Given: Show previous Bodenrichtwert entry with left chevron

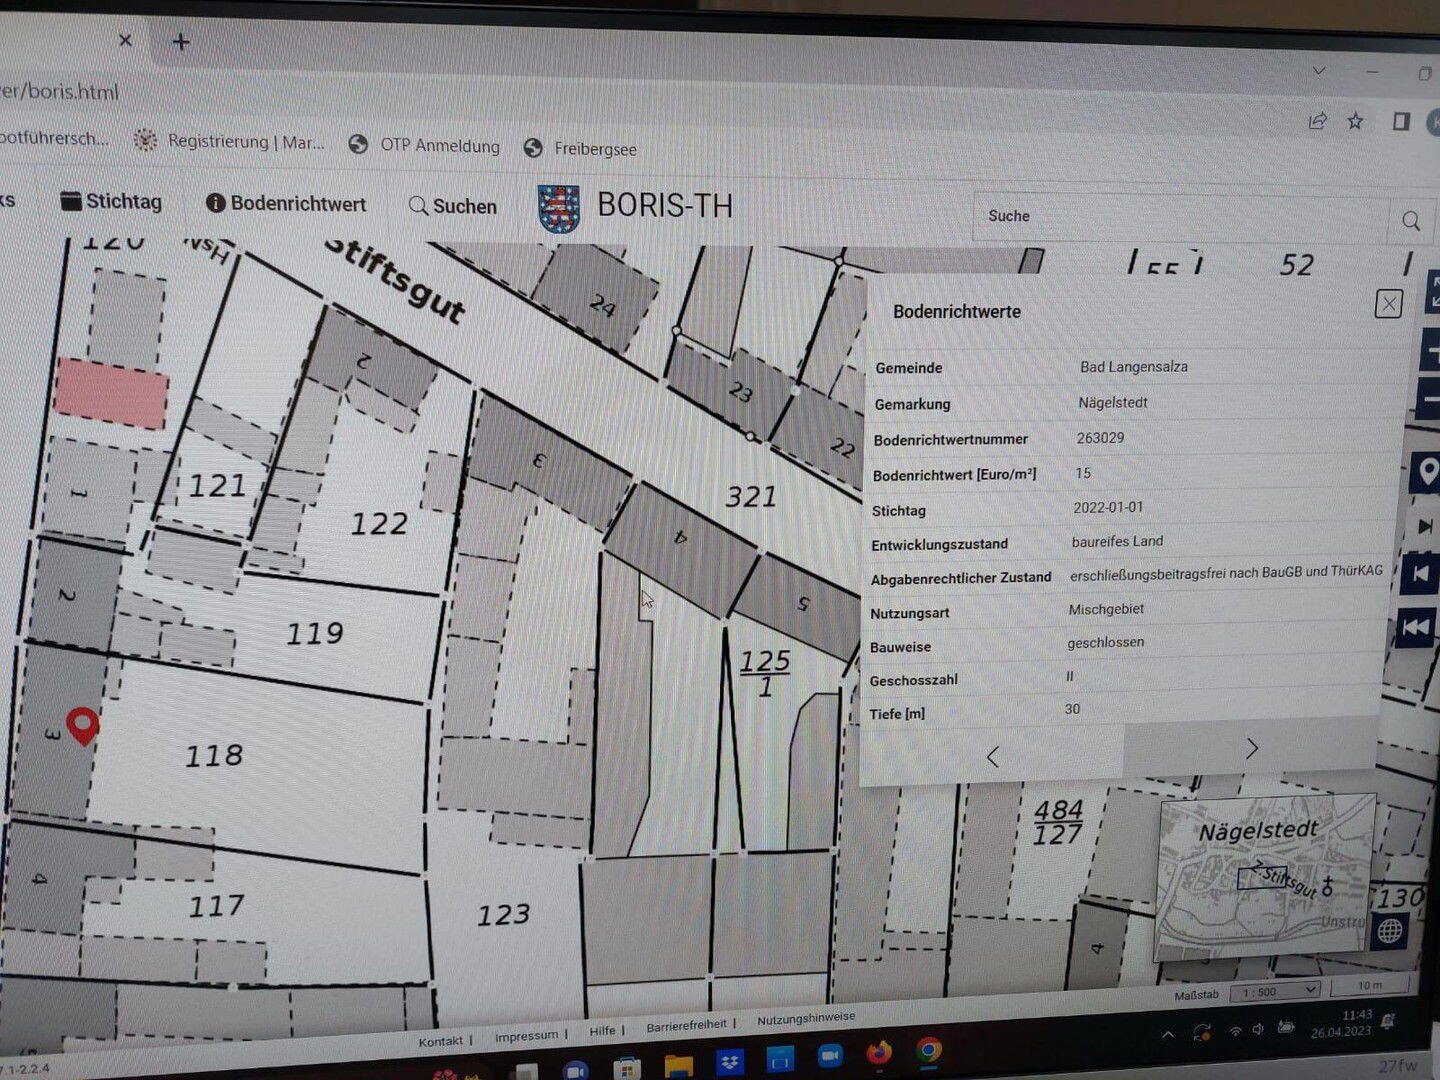Looking at the screenshot, I should point(992,757).
